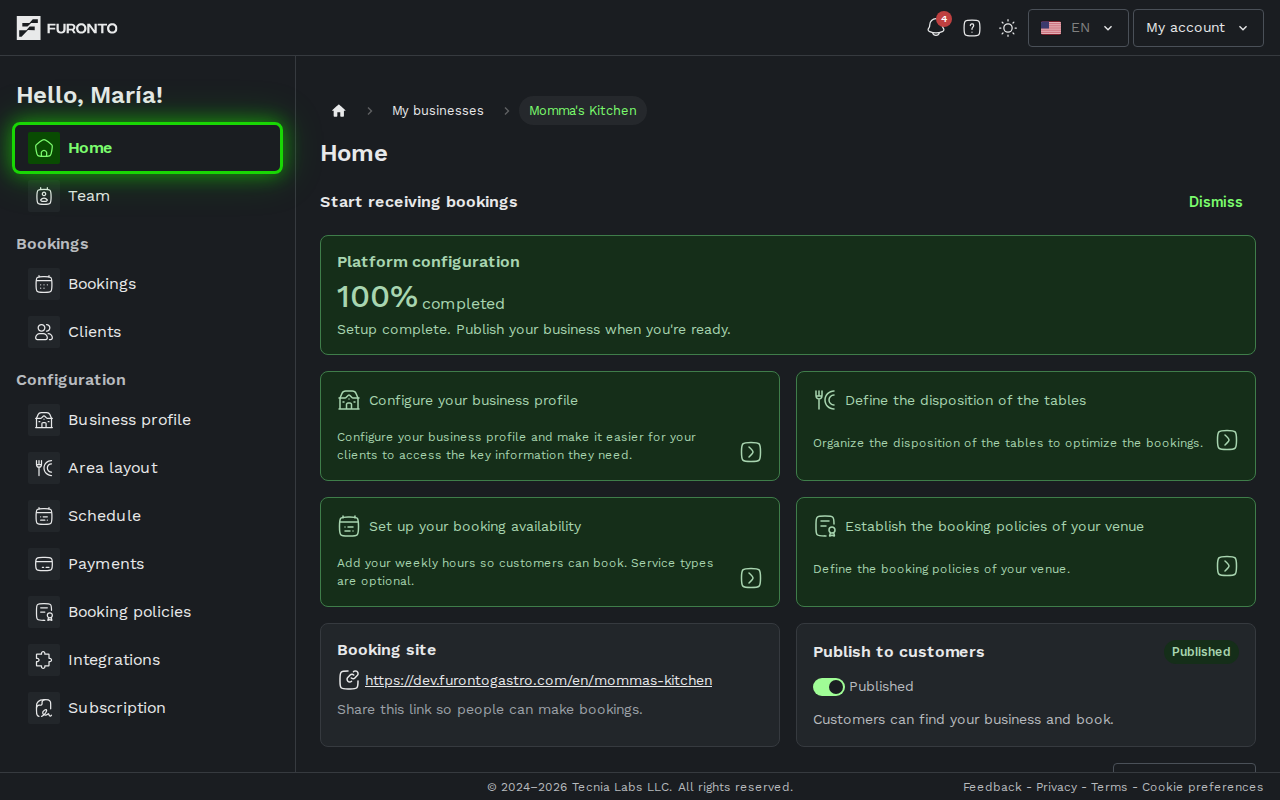Click the Booking policies sidebar icon
This screenshot has height=800, width=1280.
44,612
